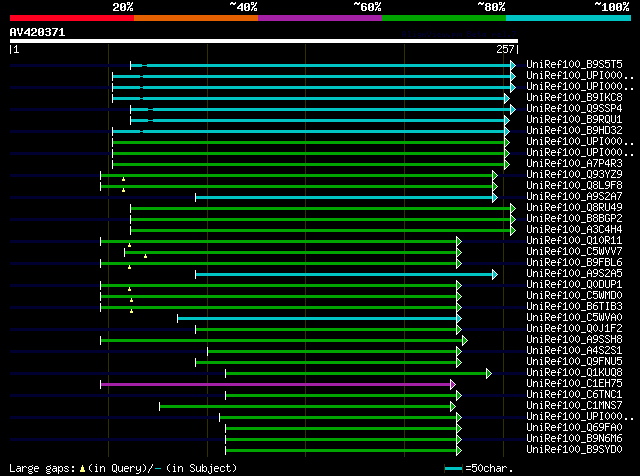640x476 pixels.
Task: Click the arrowhead ending the Q1KUQ8 alignment
Action: coord(489,374)
